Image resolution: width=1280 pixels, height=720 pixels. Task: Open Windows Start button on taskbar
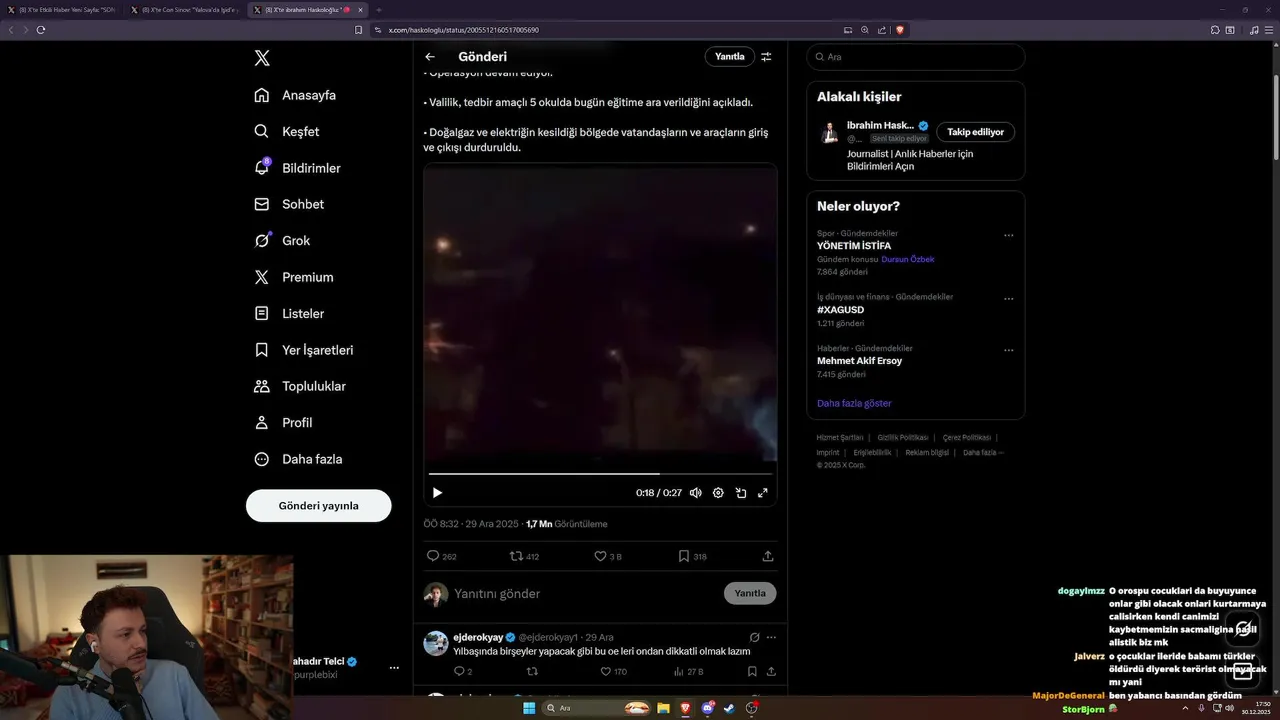(x=528, y=708)
